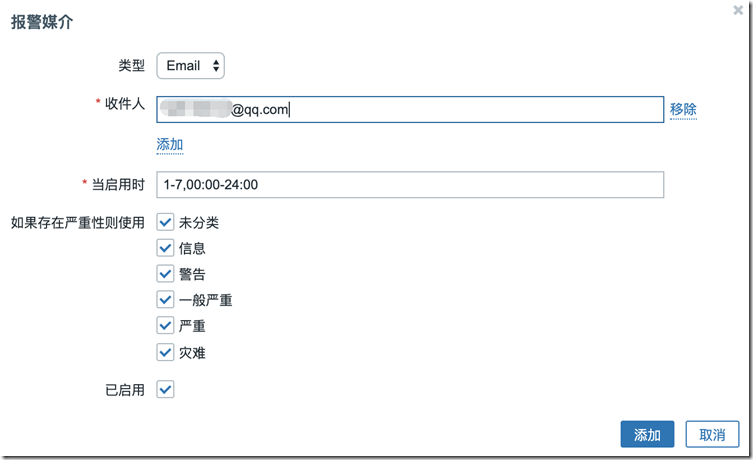Click the 报警媒介 dialog title
Screen dimensions: 753x460
click(41, 21)
